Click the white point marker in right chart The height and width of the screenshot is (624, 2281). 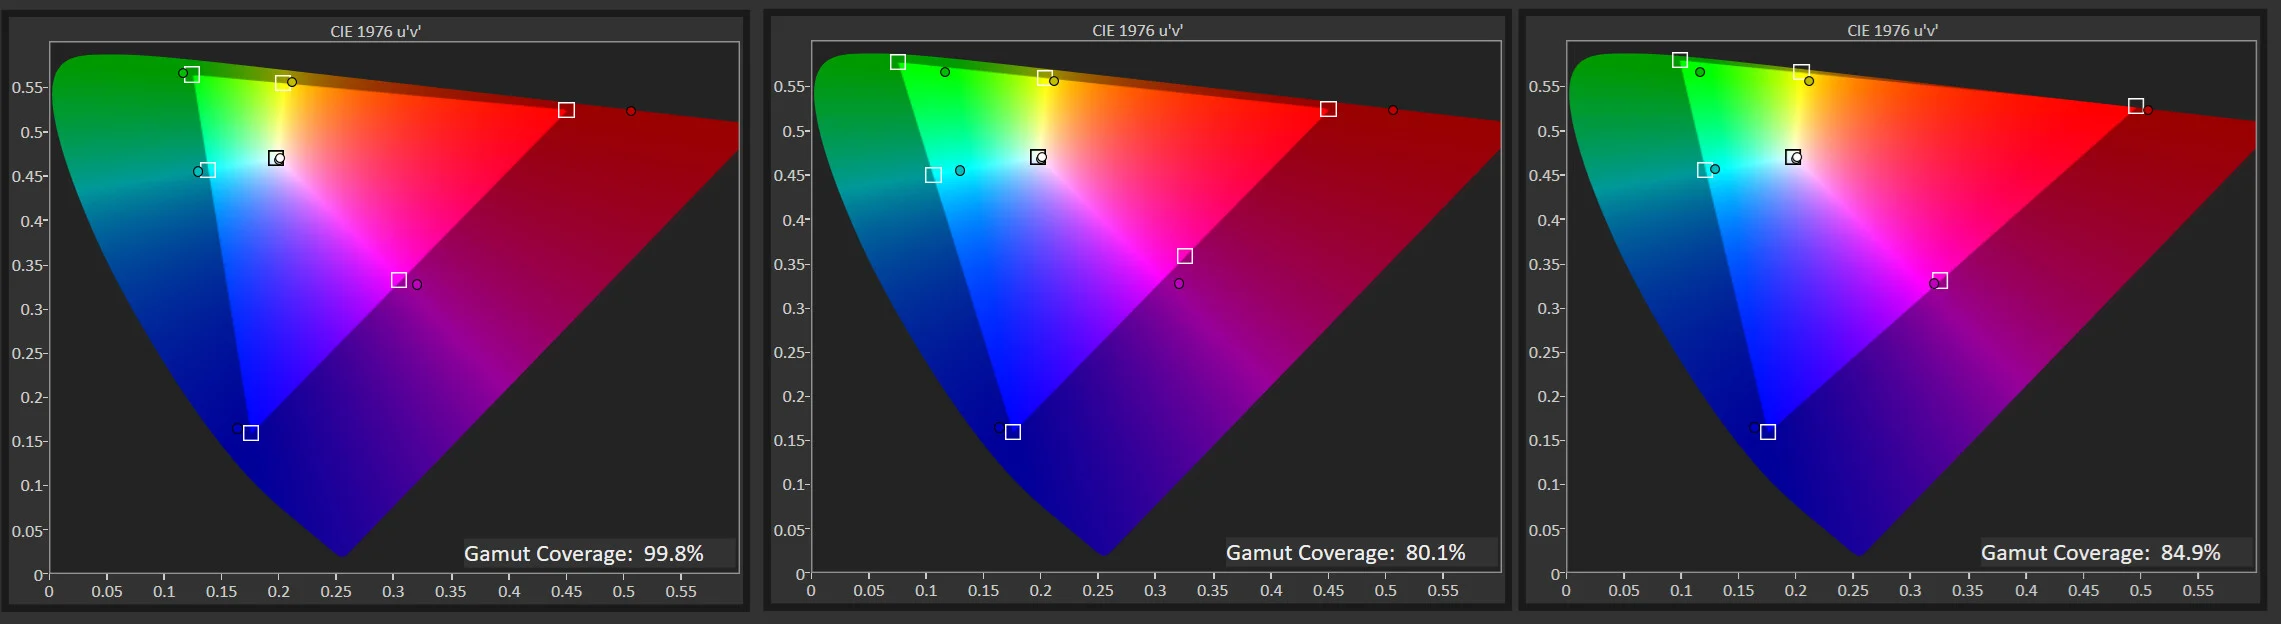pyautogui.click(x=1793, y=157)
